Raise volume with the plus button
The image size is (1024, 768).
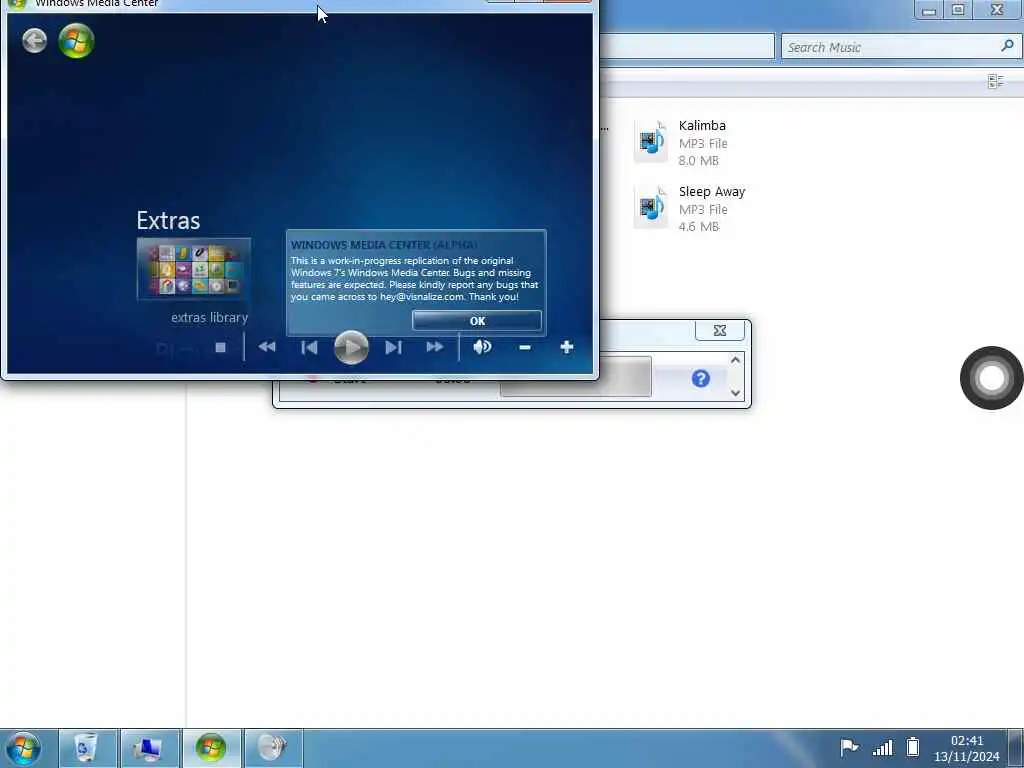click(567, 347)
